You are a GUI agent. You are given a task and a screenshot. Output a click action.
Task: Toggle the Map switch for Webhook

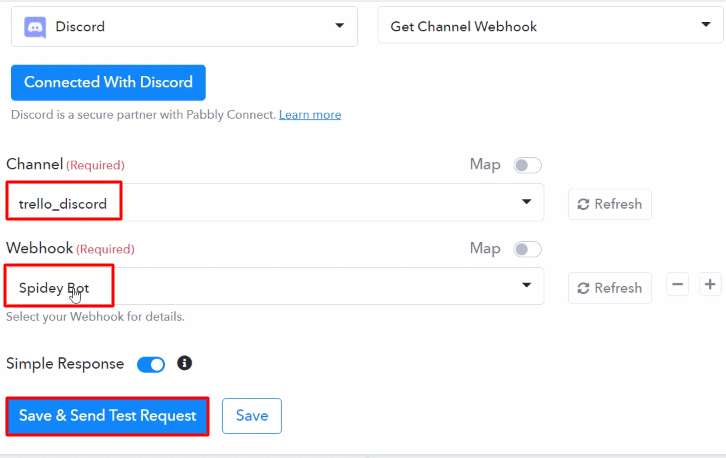pyautogui.click(x=527, y=249)
